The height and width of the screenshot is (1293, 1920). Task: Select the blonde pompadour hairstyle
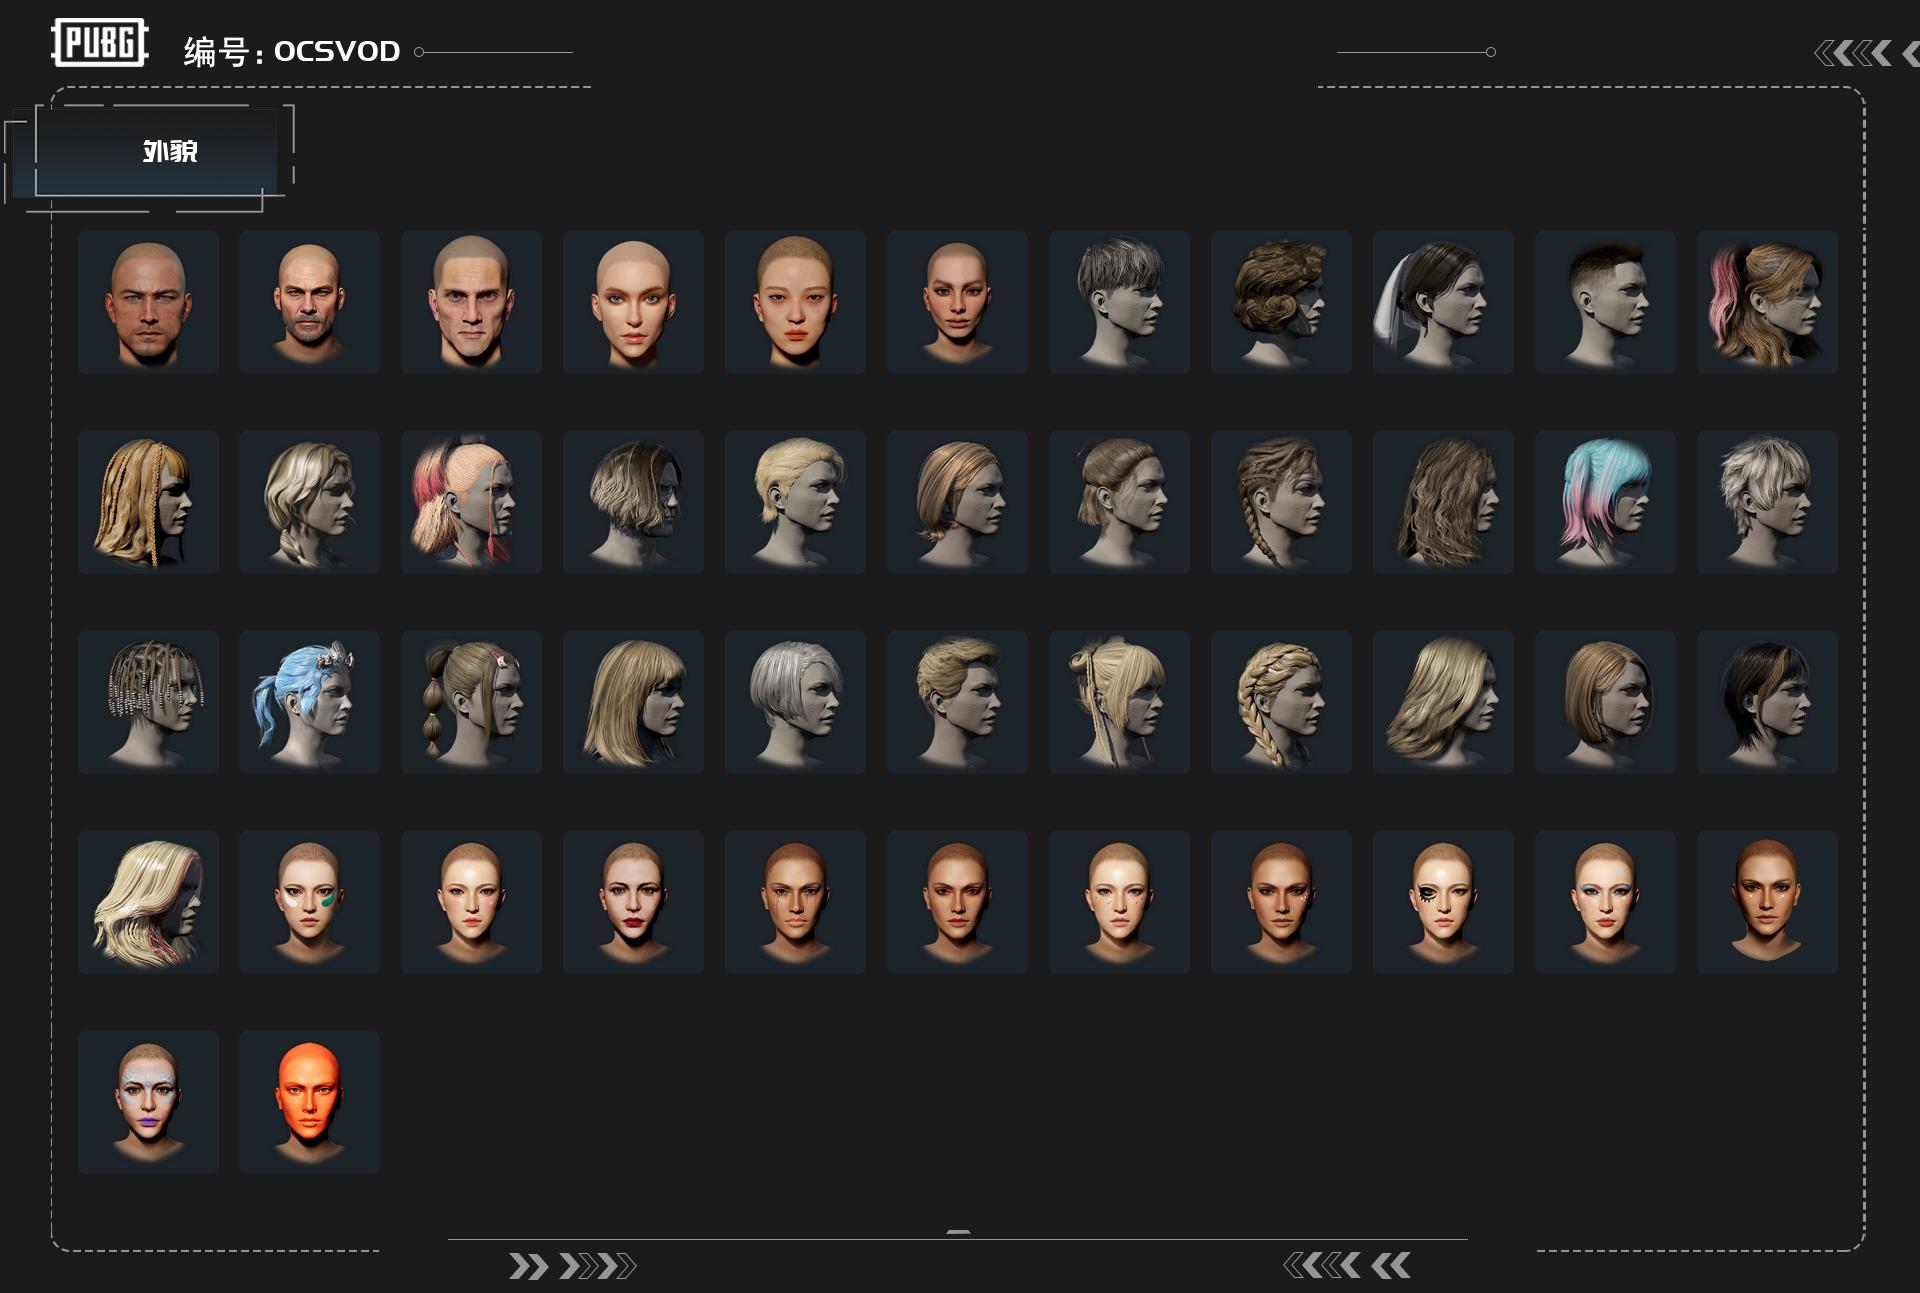point(957,702)
